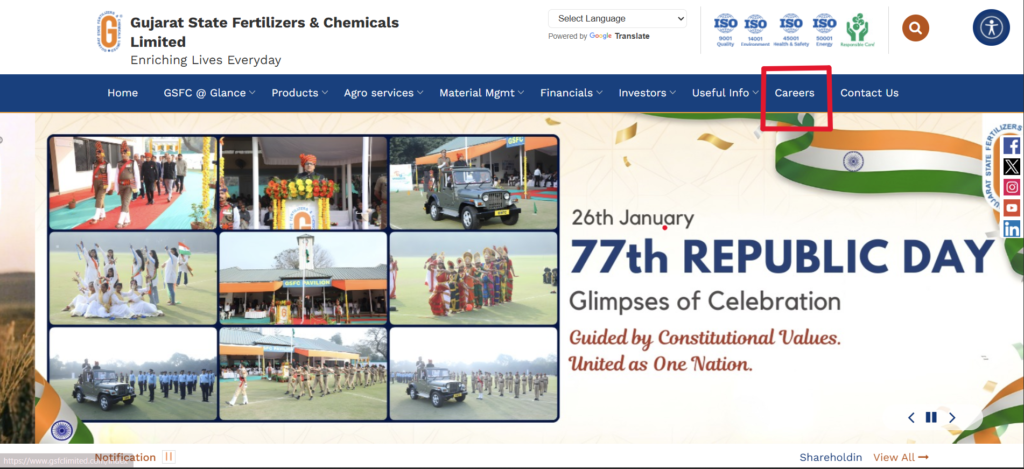Go to previous banner slide arrow
Screen dimensions: 1024x469
click(911, 417)
